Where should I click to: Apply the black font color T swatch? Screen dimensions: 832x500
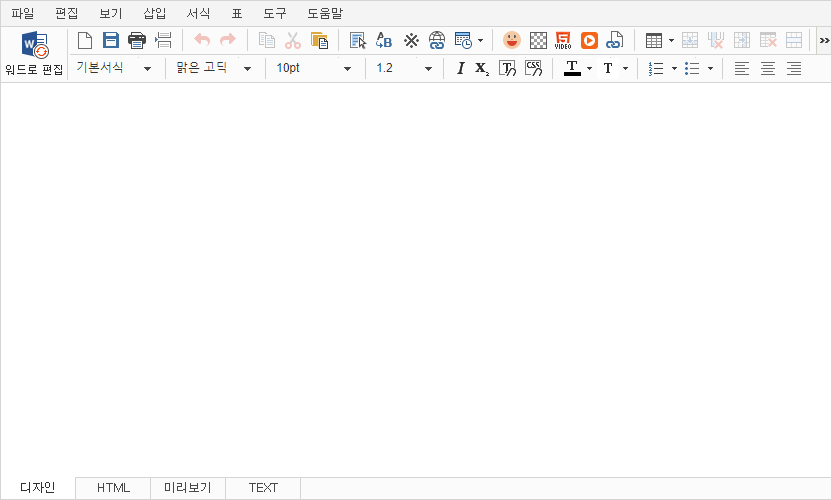572,68
